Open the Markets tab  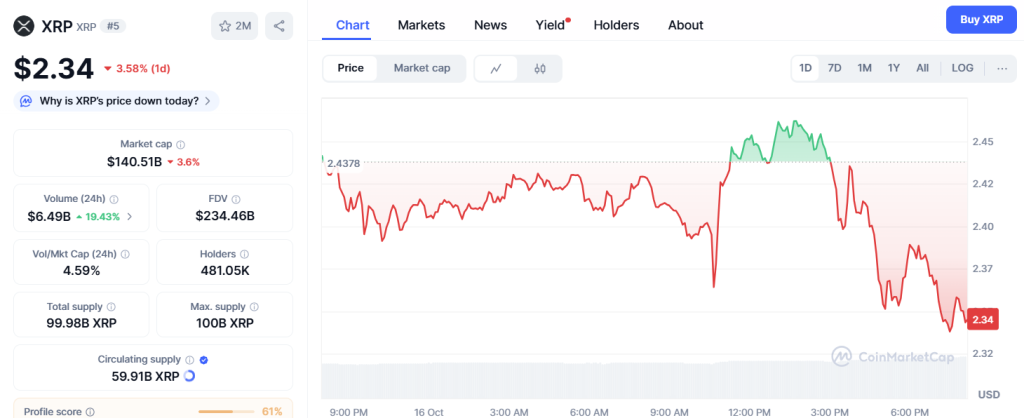[x=421, y=25]
